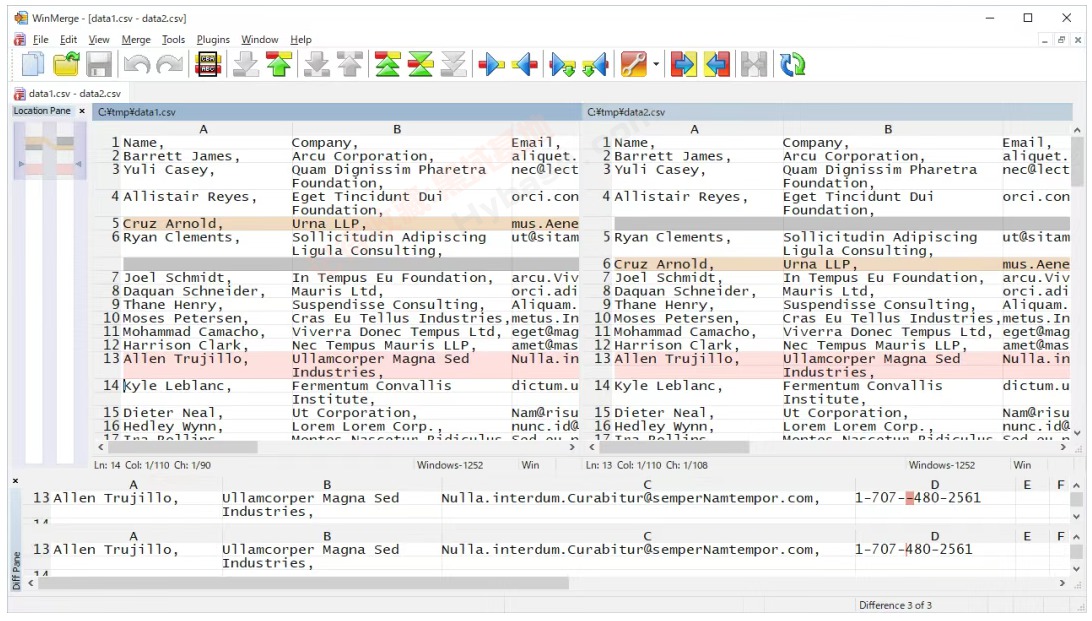Click column B header in left pane

(397, 129)
